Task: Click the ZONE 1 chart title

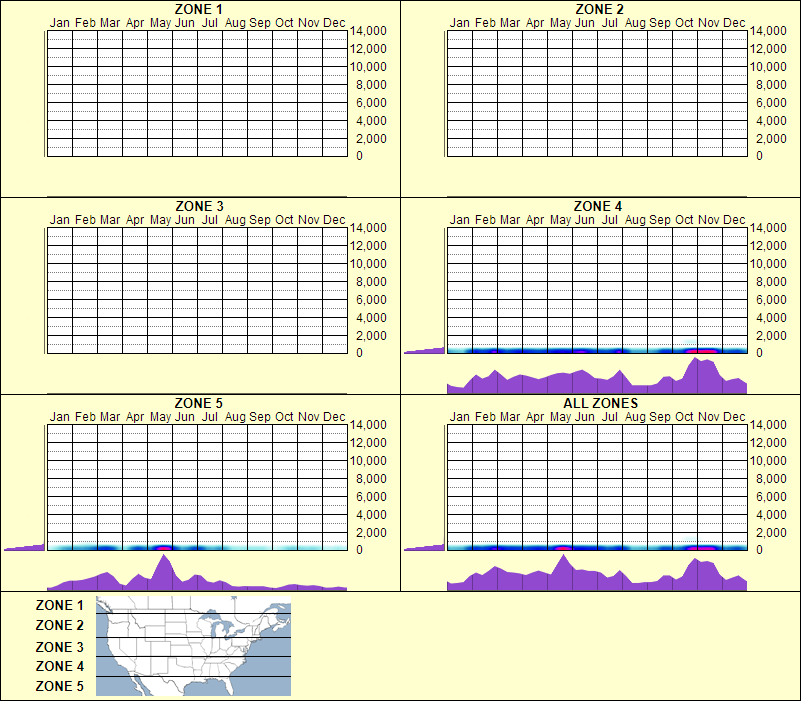Action: [197, 8]
